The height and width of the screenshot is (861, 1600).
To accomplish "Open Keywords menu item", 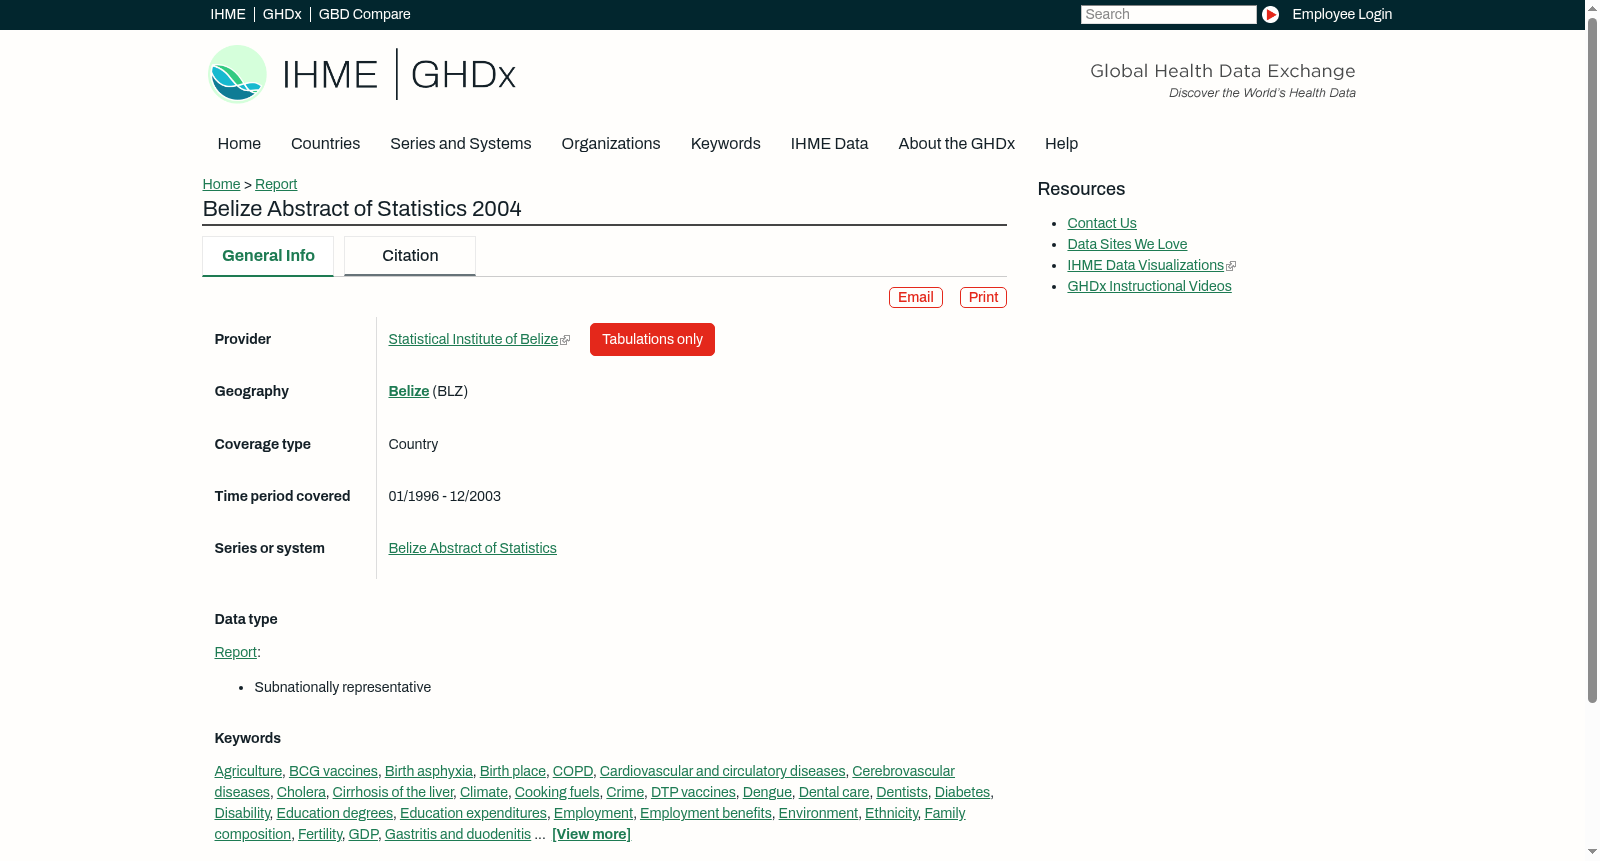I will pyautogui.click(x=726, y=144).
